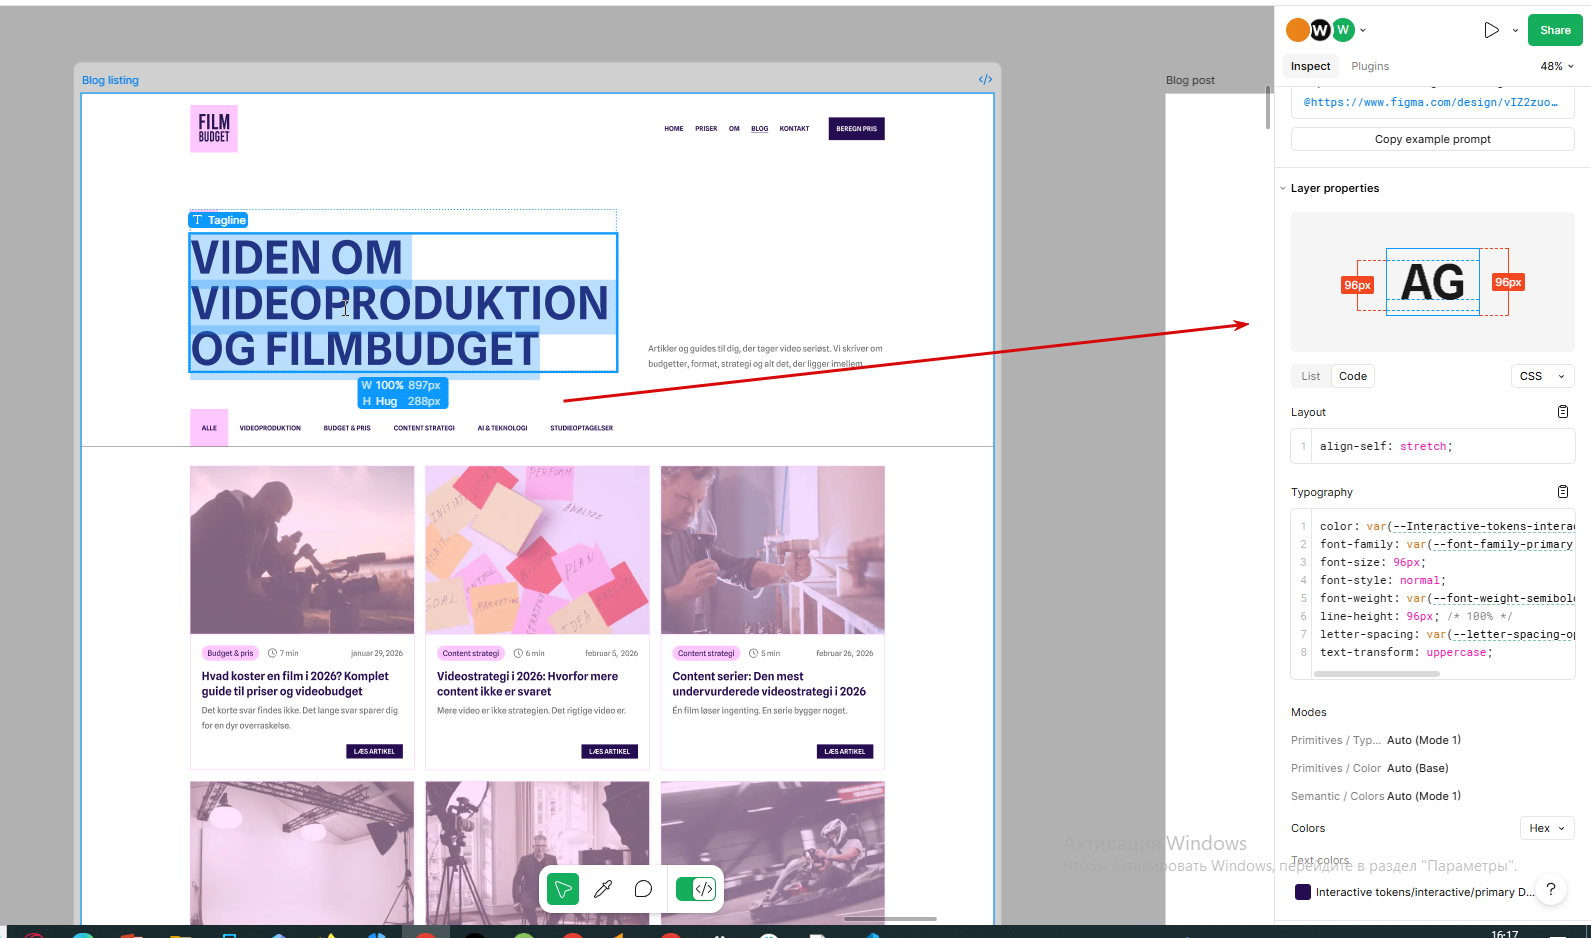Viewport: 1591px width, 938px height.
Task: Click the Typography code horizontal scrollbar
Action: point(1376,674)
